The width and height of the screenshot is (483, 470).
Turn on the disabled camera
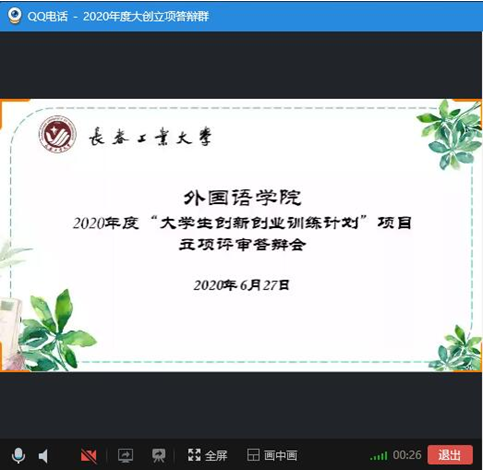click(88, 456)
